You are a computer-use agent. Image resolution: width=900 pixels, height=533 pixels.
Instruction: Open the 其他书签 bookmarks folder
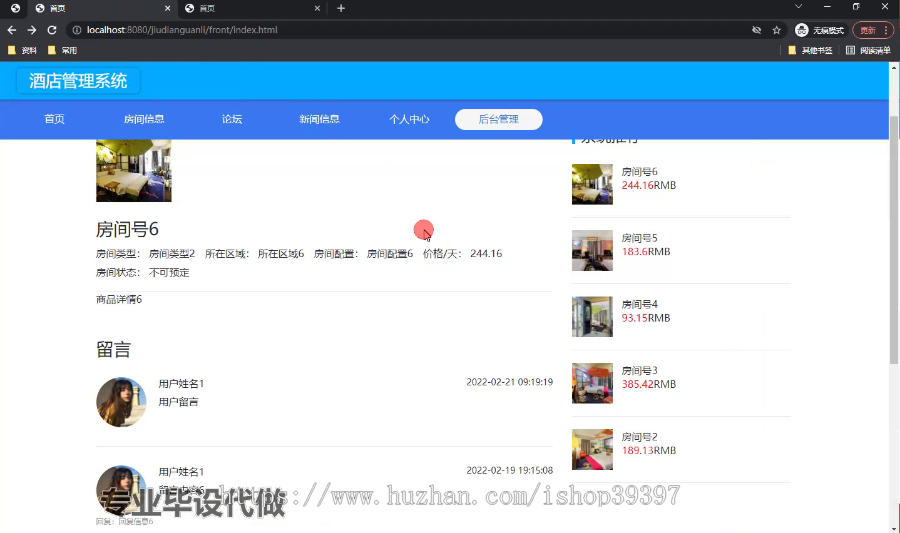810,50
